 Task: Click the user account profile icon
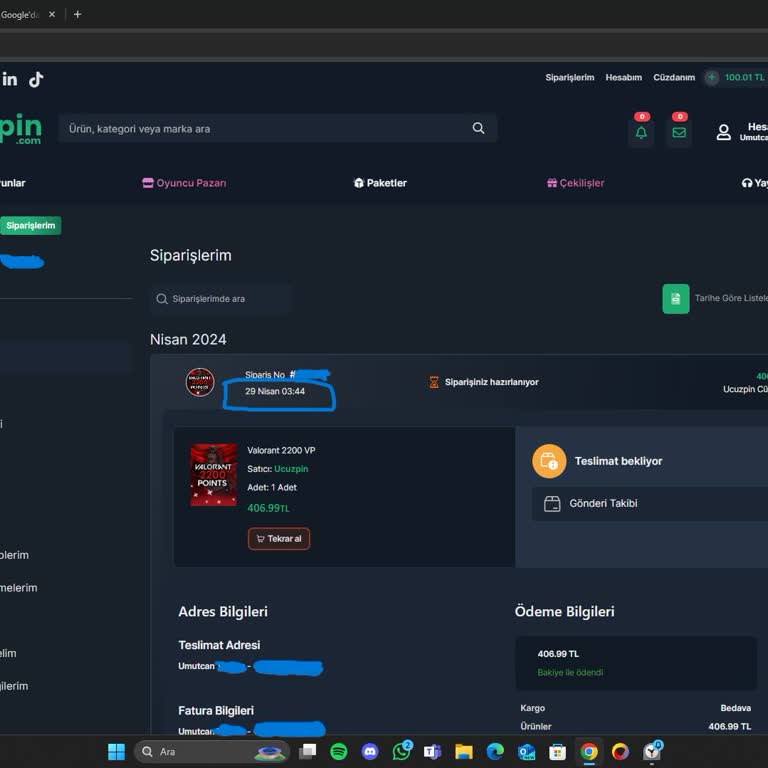click(x=724, y=132)
